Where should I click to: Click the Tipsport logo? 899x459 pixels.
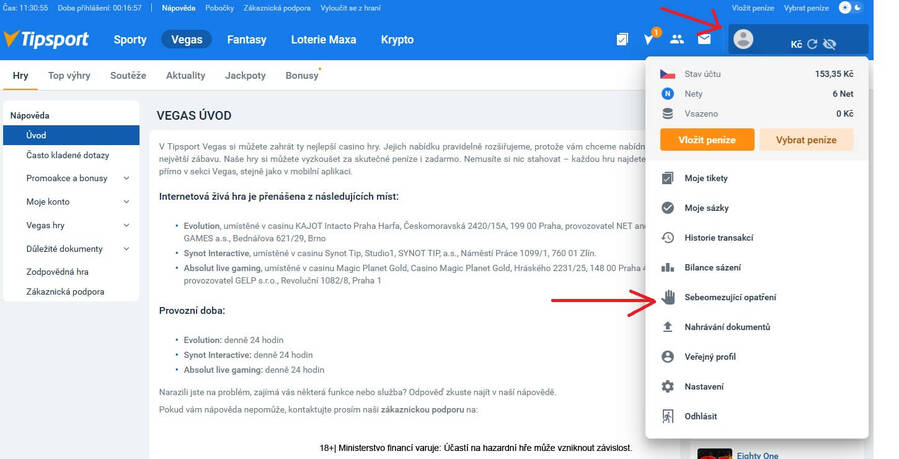(47, 40)
